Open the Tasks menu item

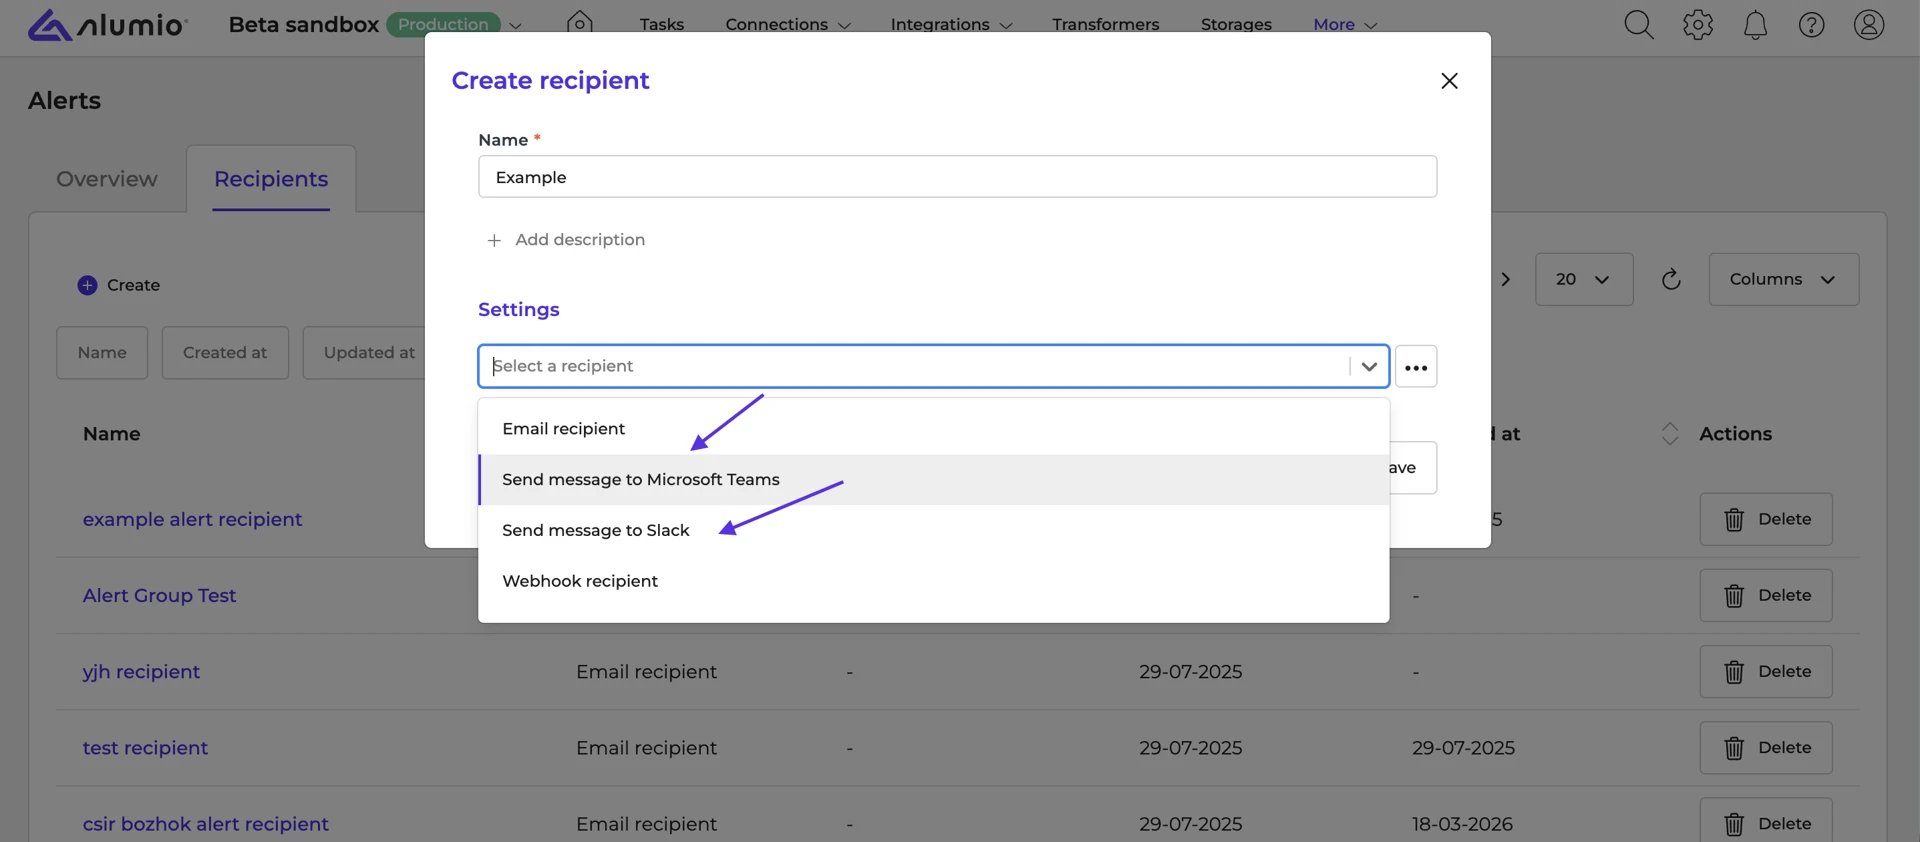click(662, 24)
